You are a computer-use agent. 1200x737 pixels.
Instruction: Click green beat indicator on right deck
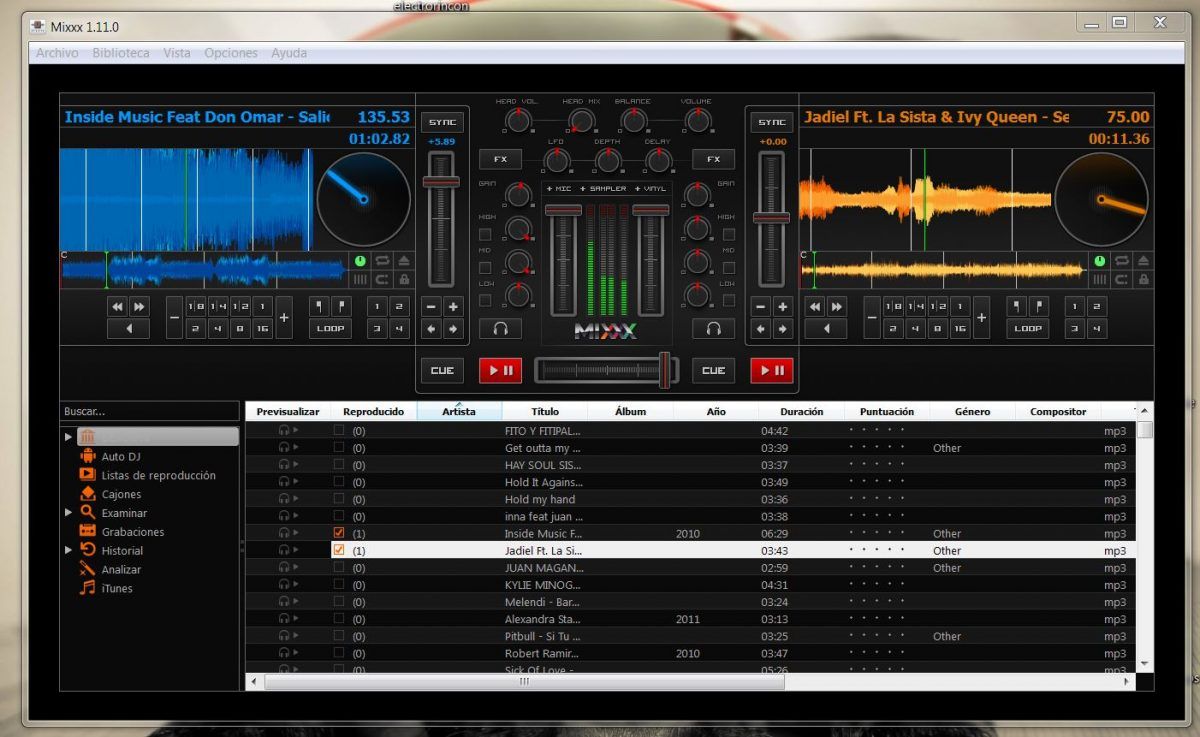point(1100,261)
